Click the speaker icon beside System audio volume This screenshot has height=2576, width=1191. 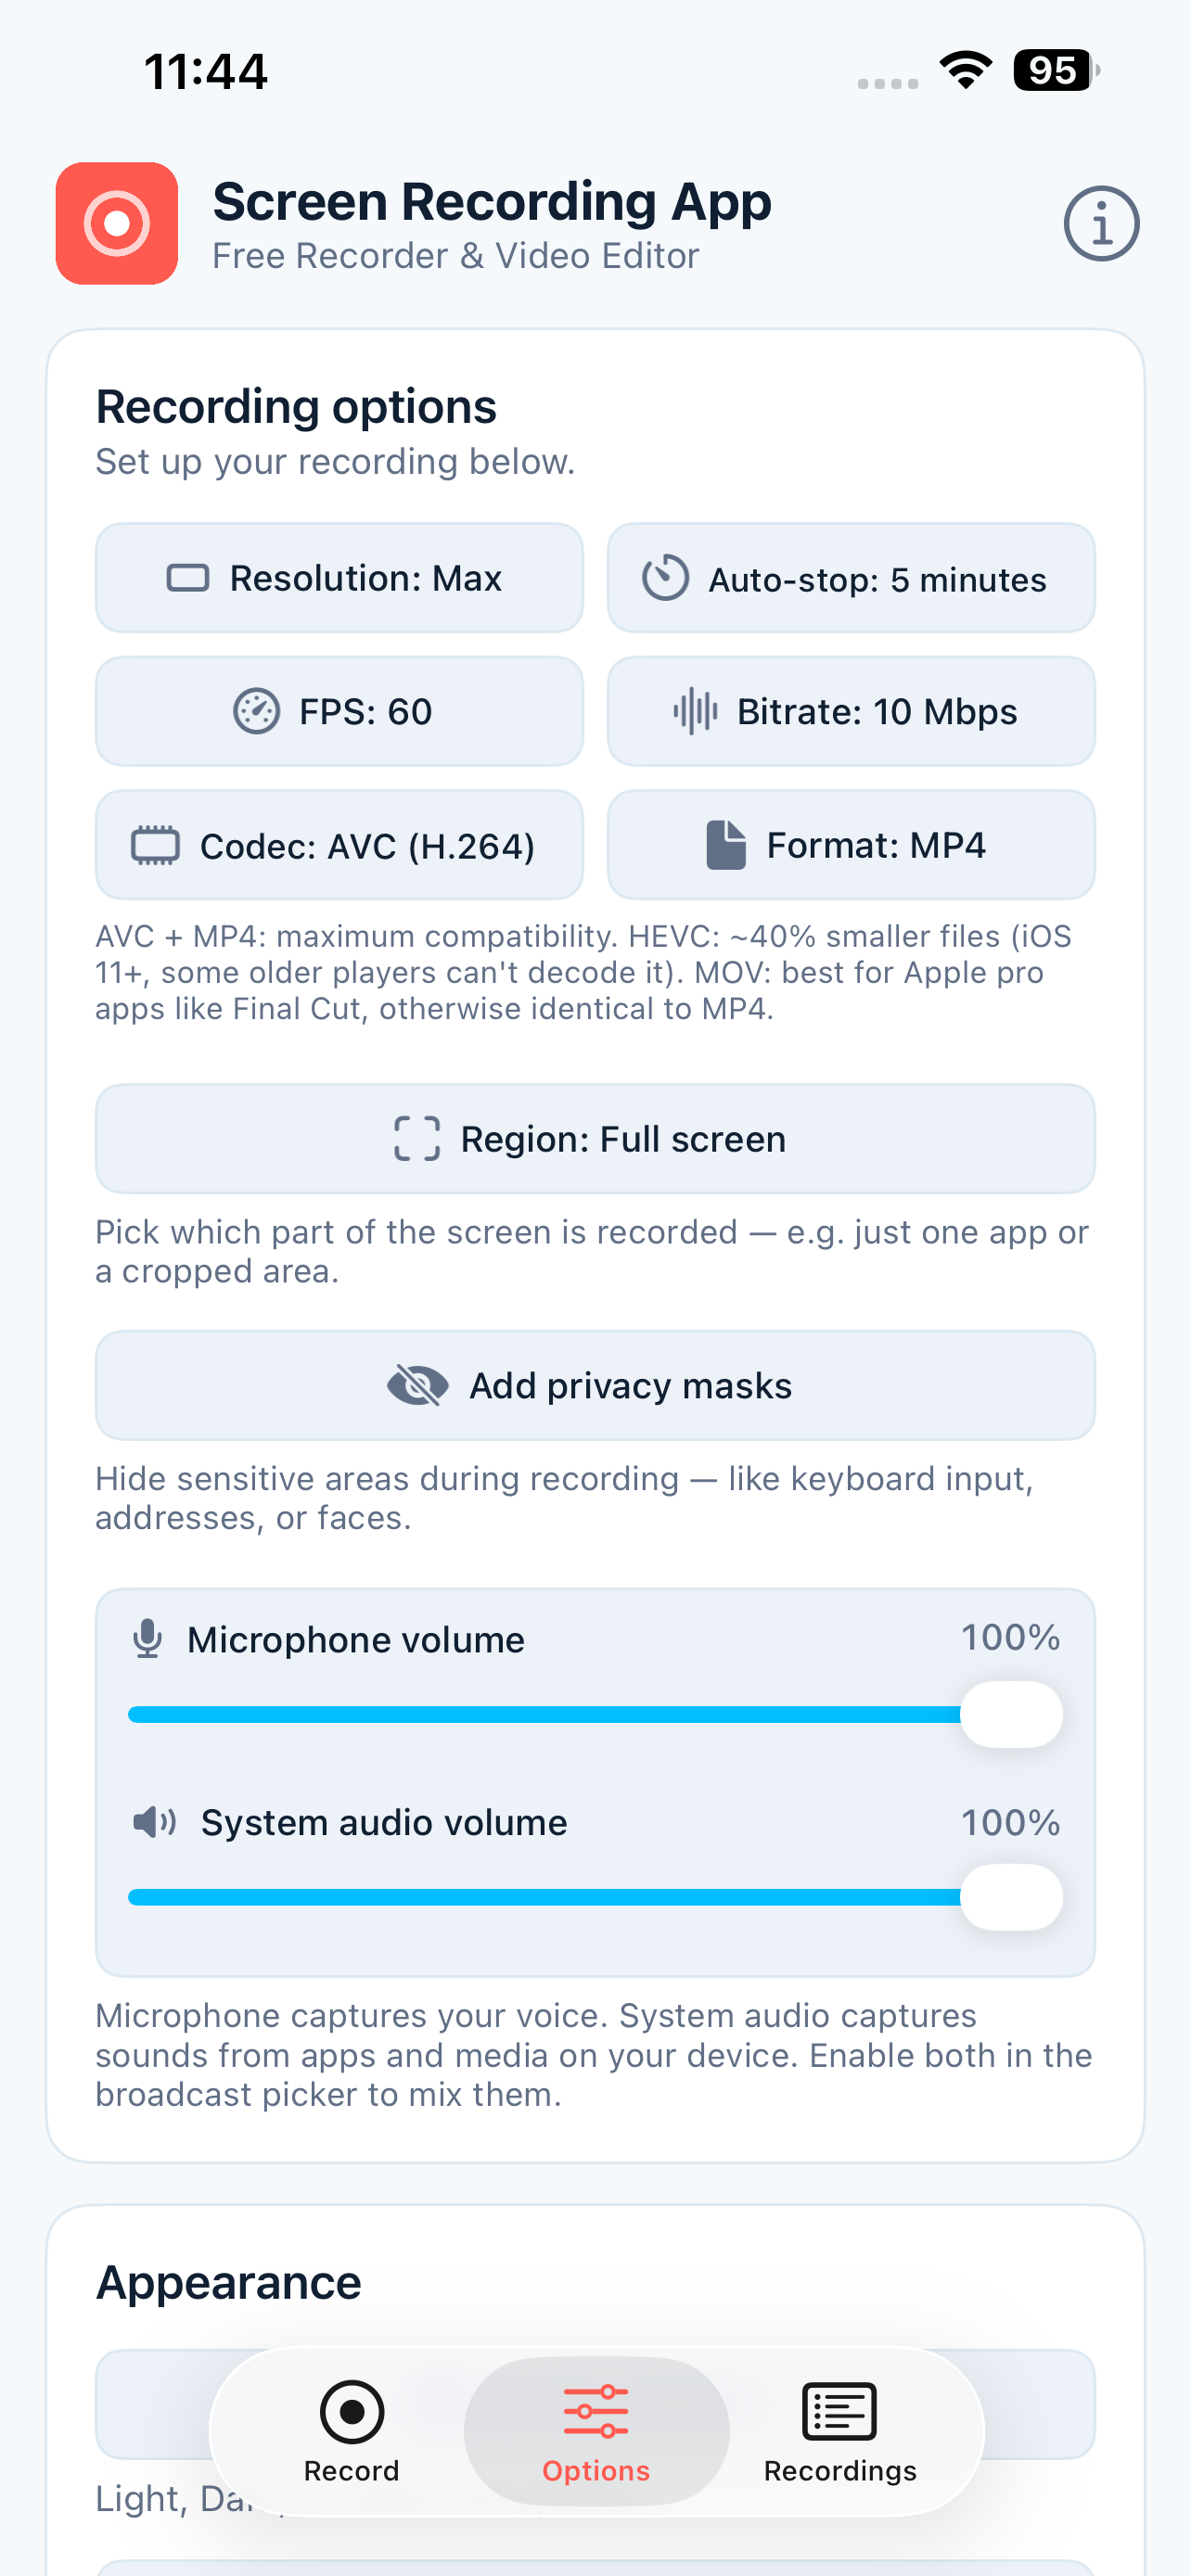[155, 1822]
